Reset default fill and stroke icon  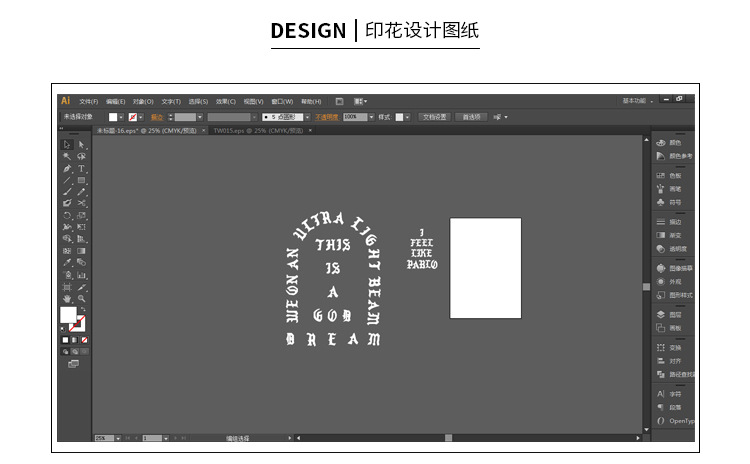tap(63, 329)
